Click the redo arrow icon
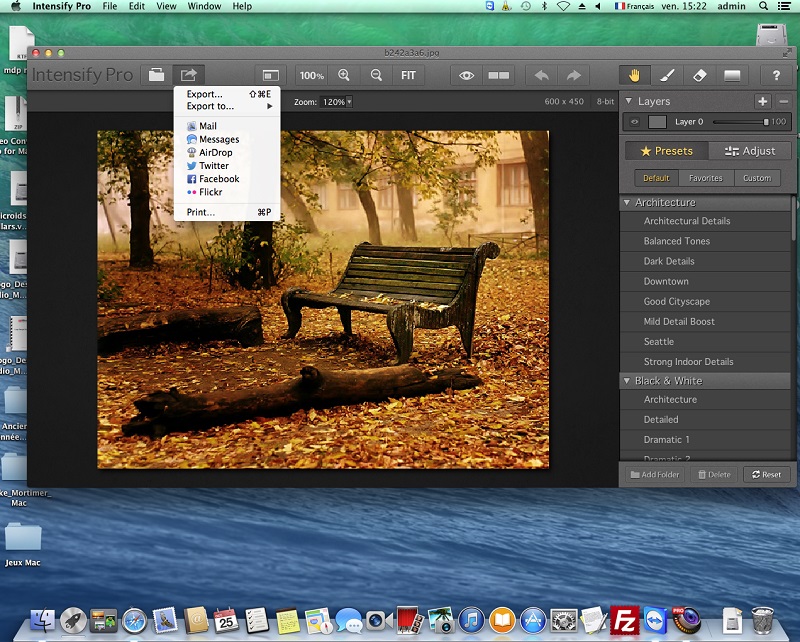This screenshot has height=642, width=800. [573, 76]
